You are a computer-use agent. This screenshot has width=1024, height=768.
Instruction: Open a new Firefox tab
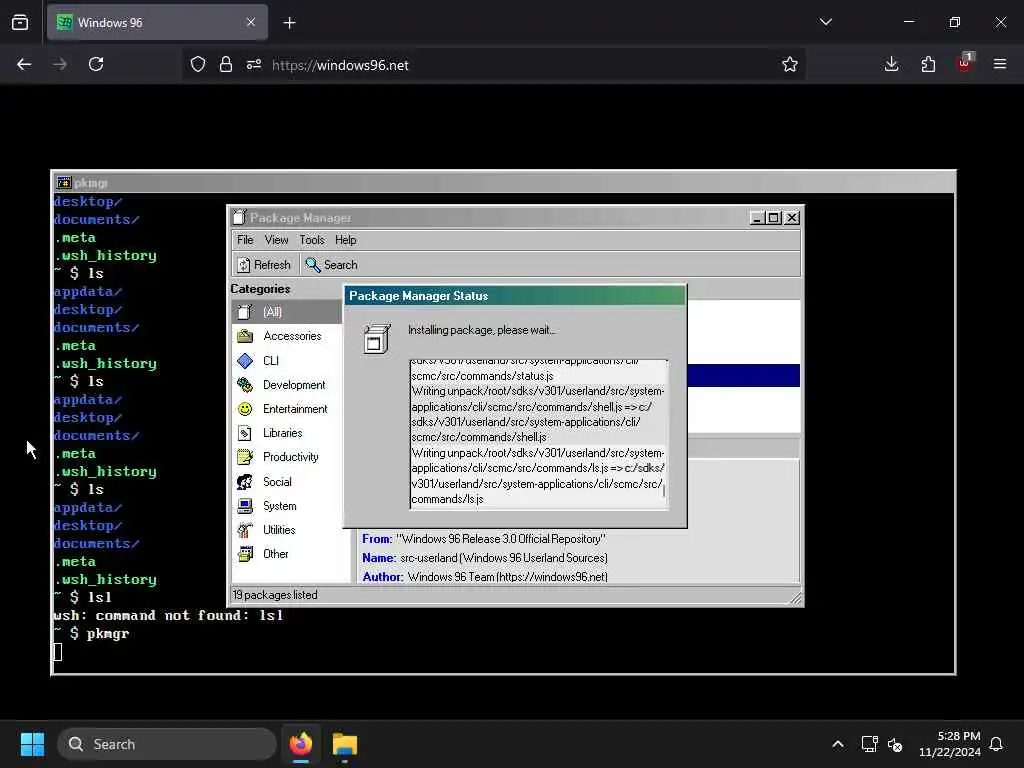point(289,23)
